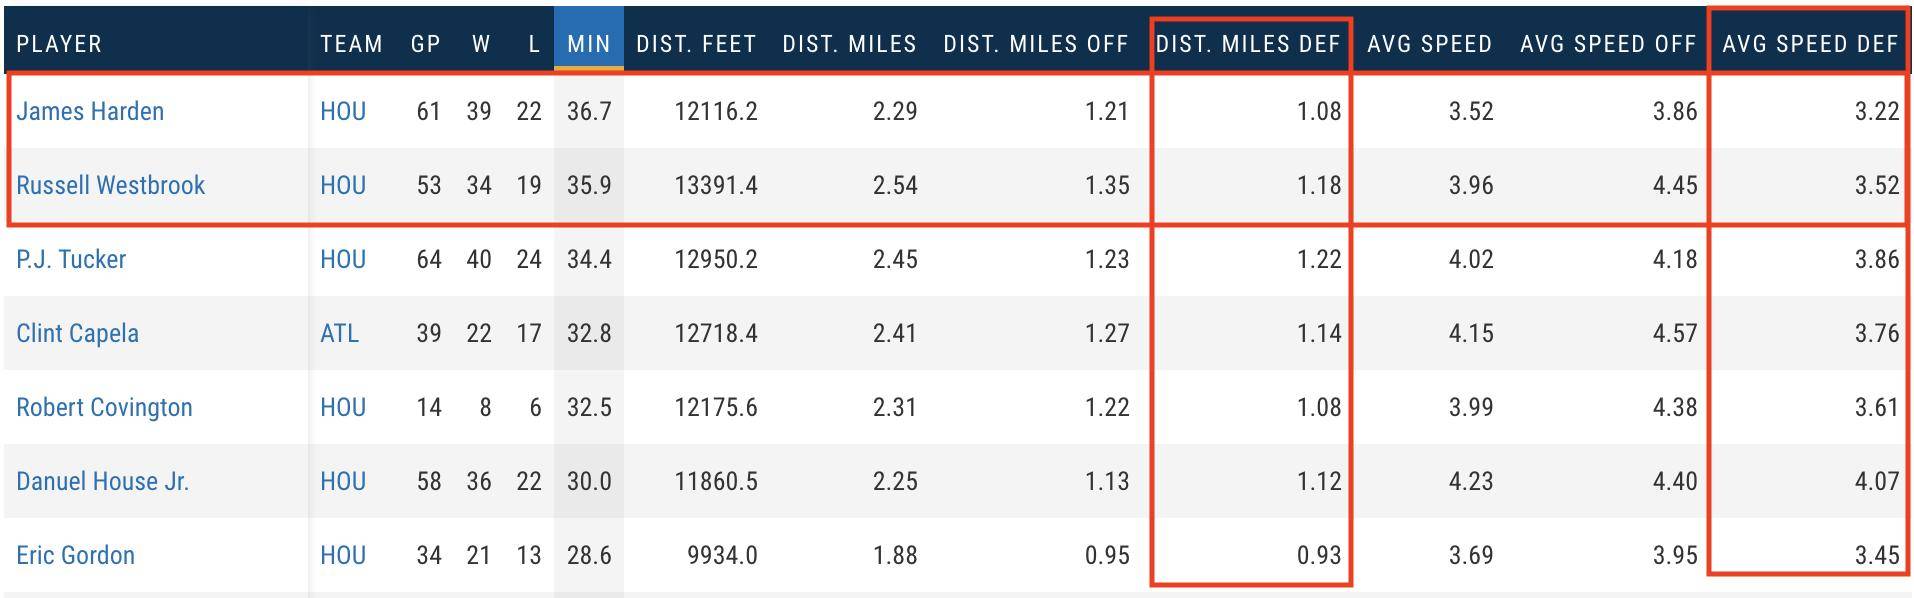Sort by the TEAM column header
Image resolution: width=1914 pixels, height=598 pixels.
click(351, 44)
